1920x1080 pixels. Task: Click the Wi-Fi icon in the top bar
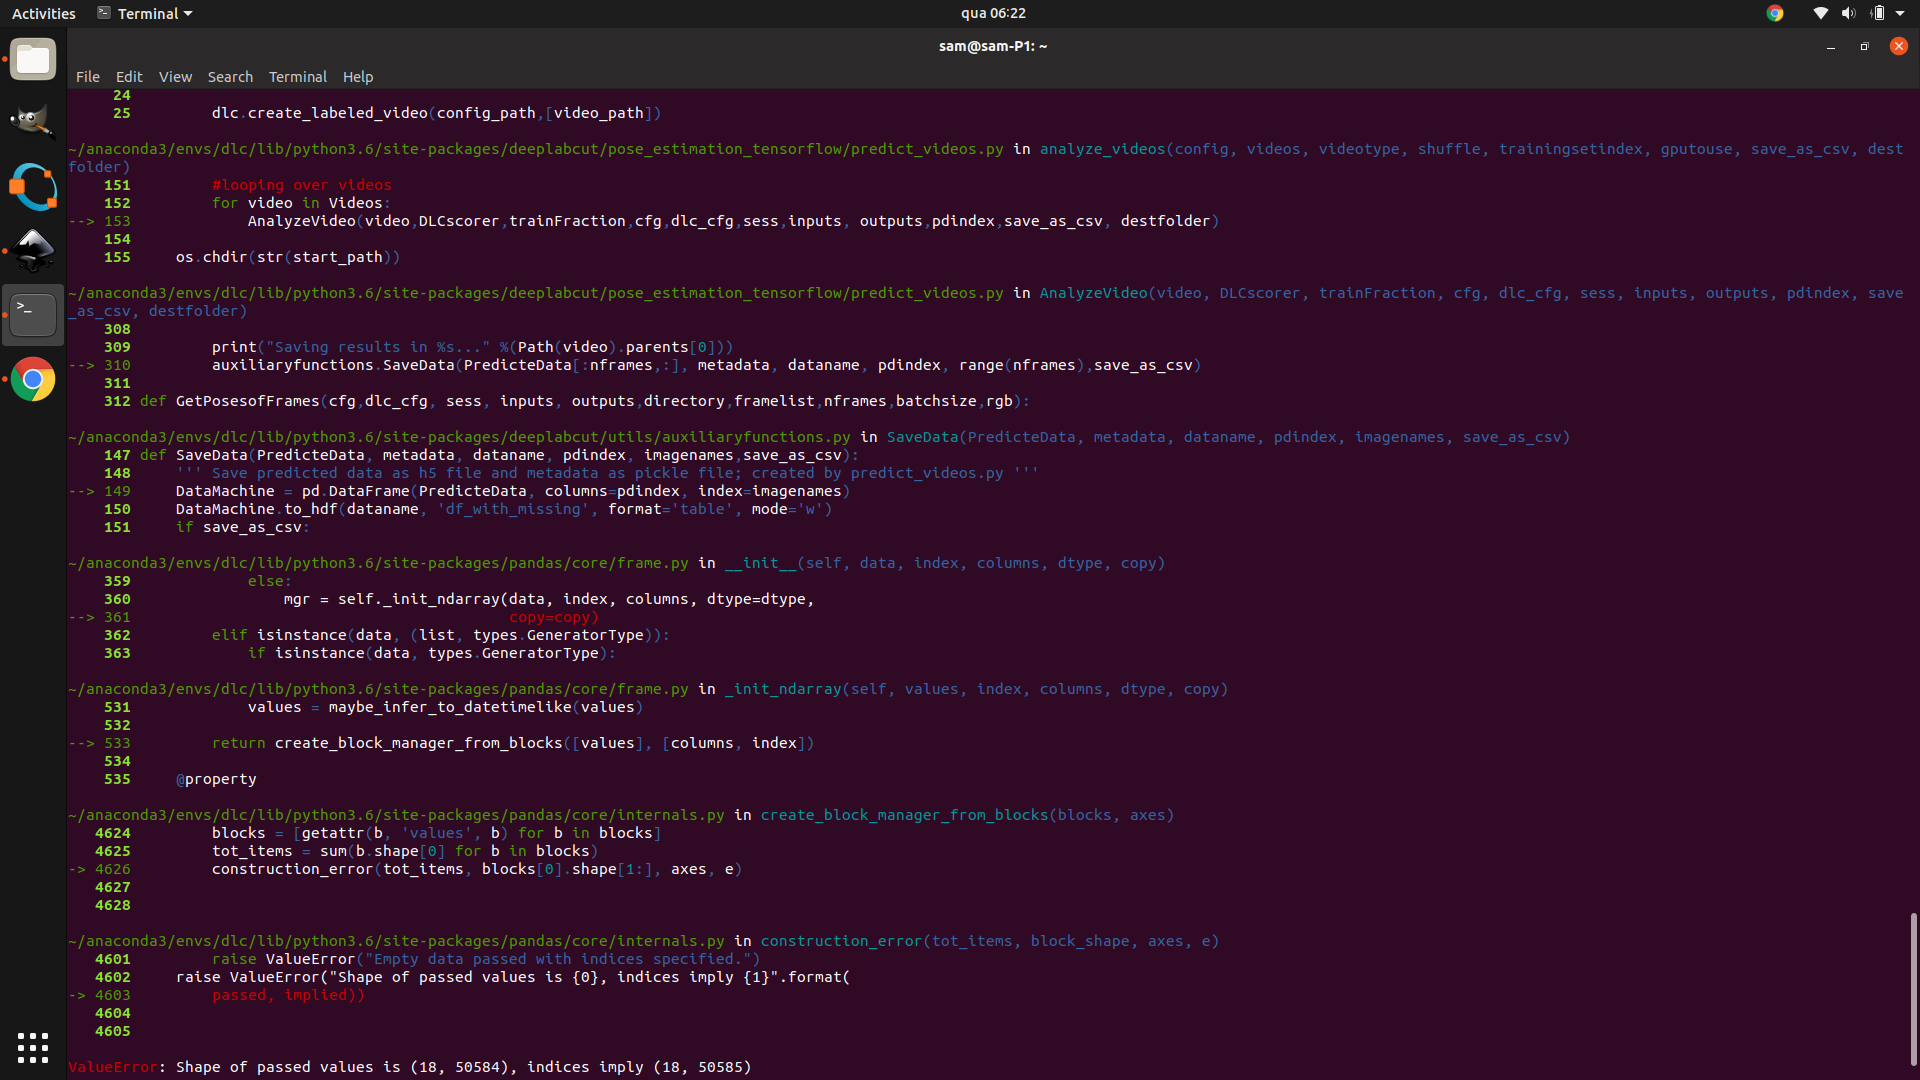click(1820, 13)
